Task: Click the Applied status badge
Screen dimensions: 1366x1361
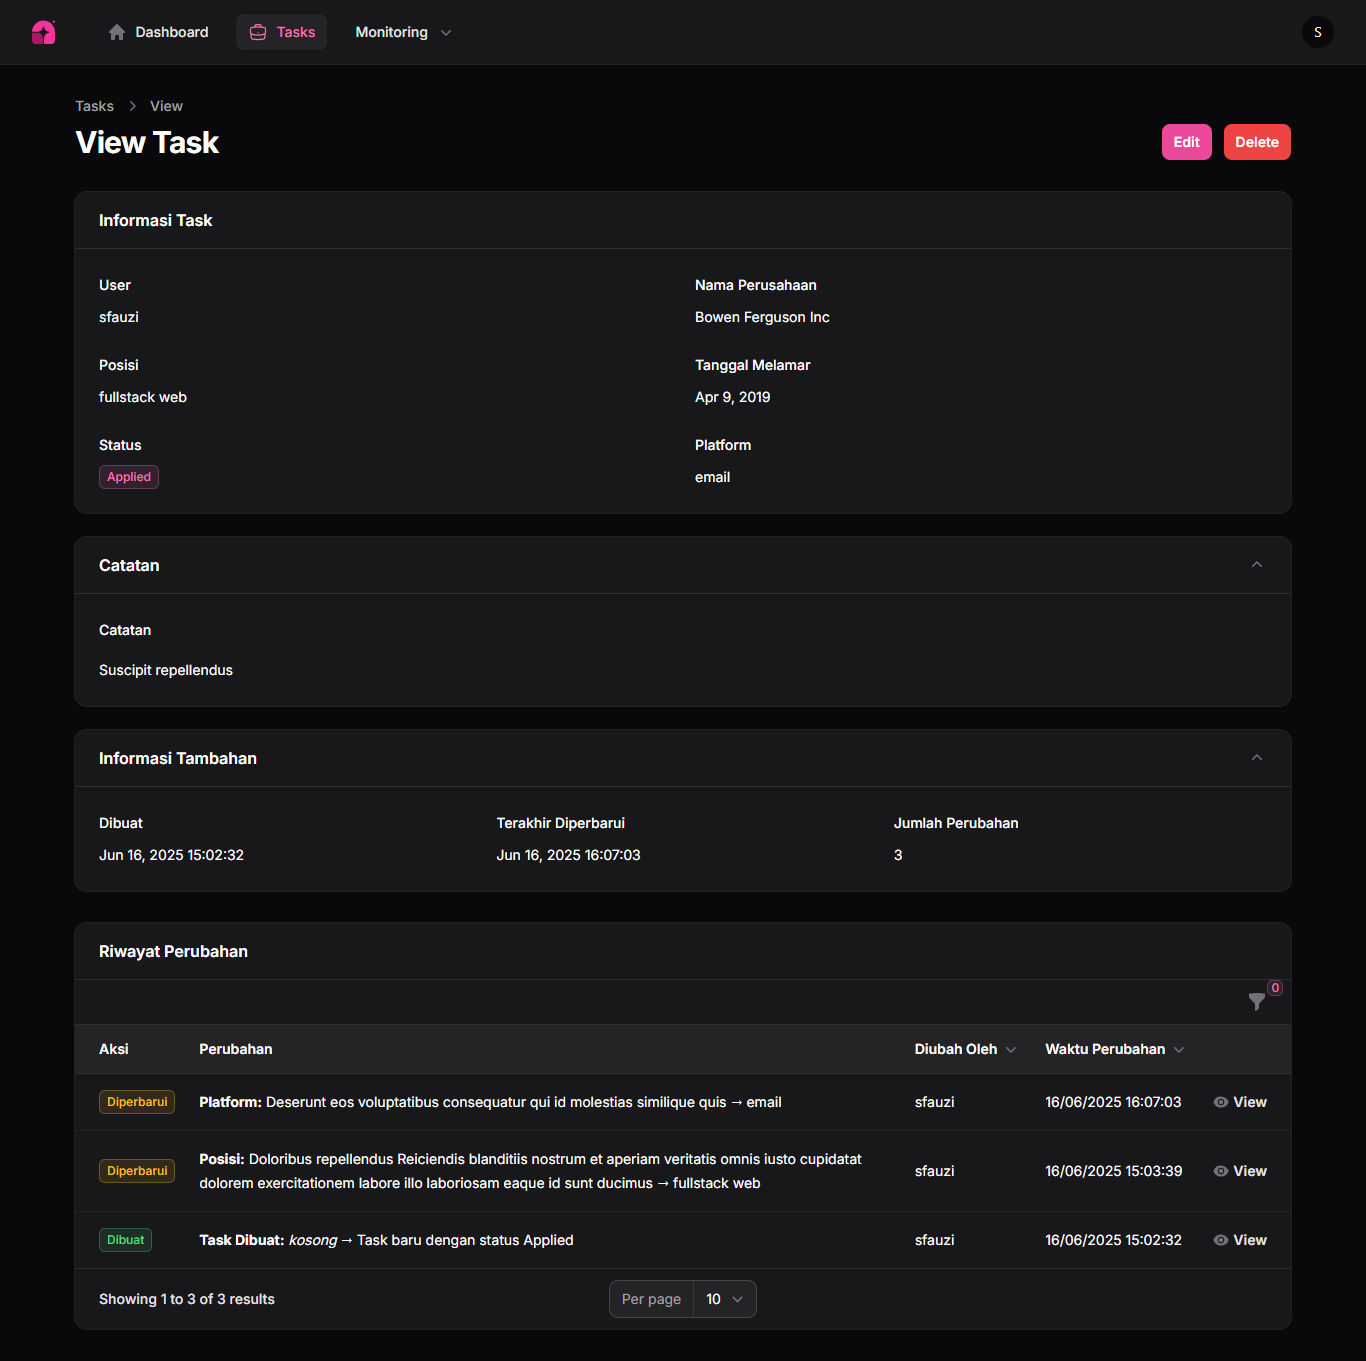Action: coord(129,477)
